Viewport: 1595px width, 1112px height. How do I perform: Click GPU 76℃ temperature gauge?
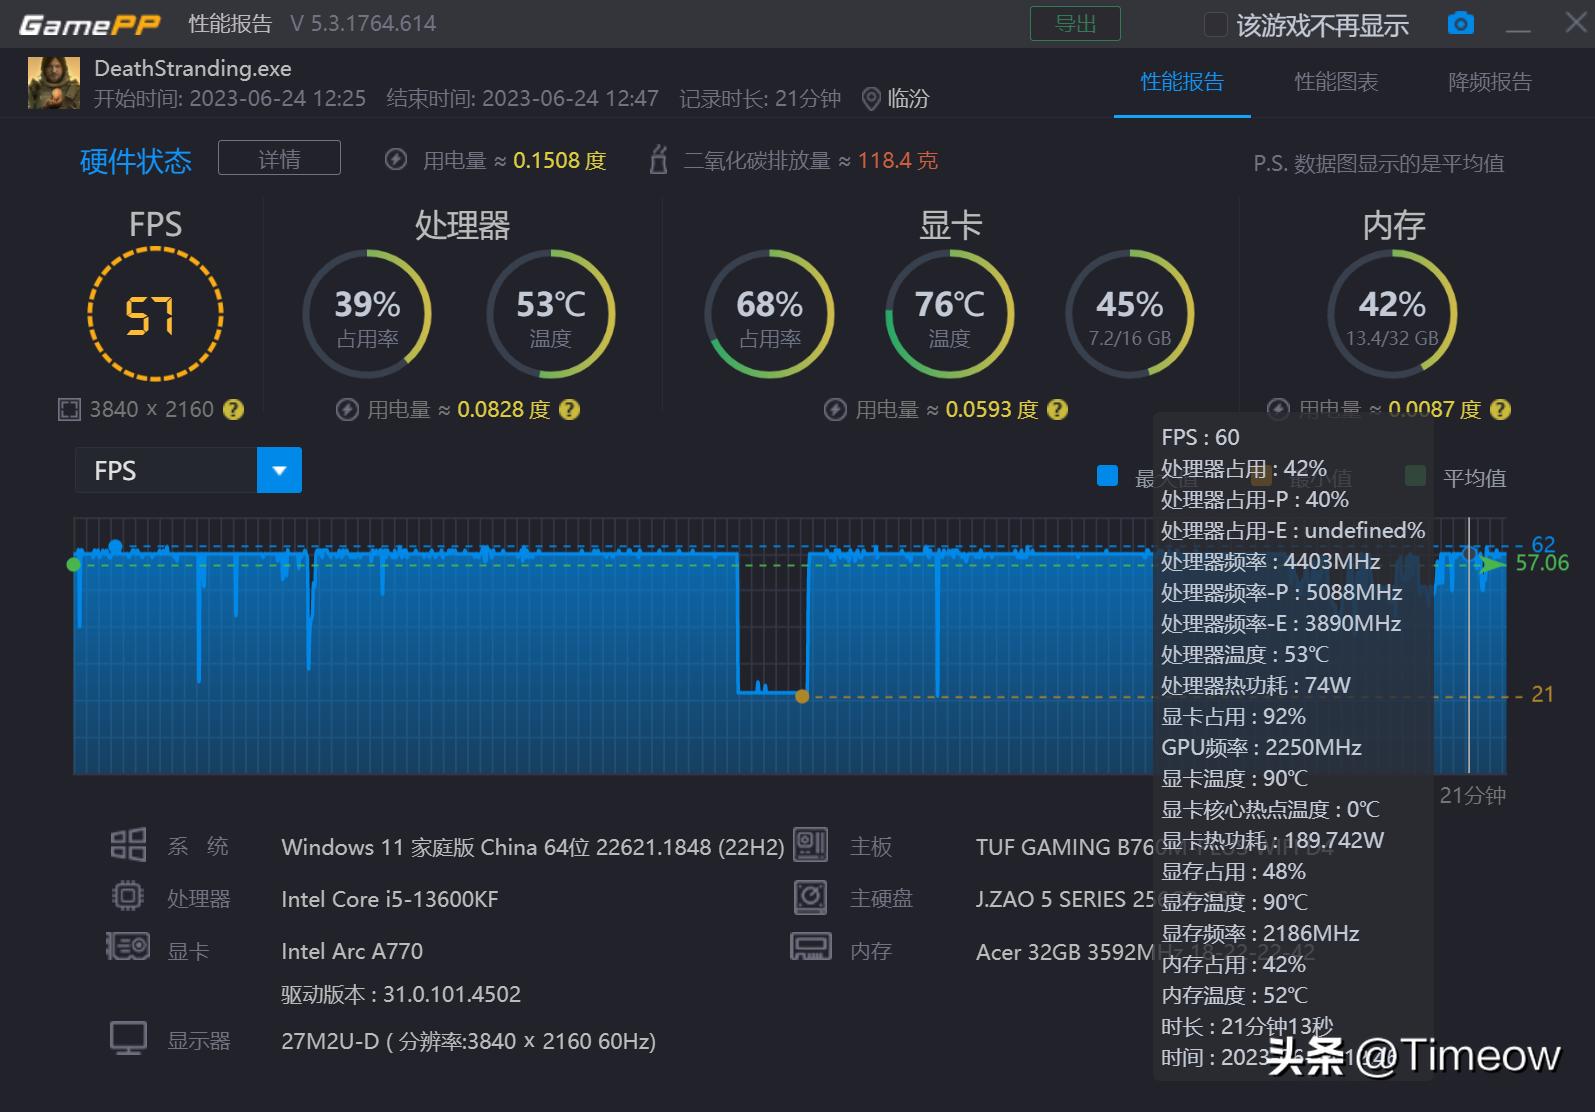click(x=949, y=314)
